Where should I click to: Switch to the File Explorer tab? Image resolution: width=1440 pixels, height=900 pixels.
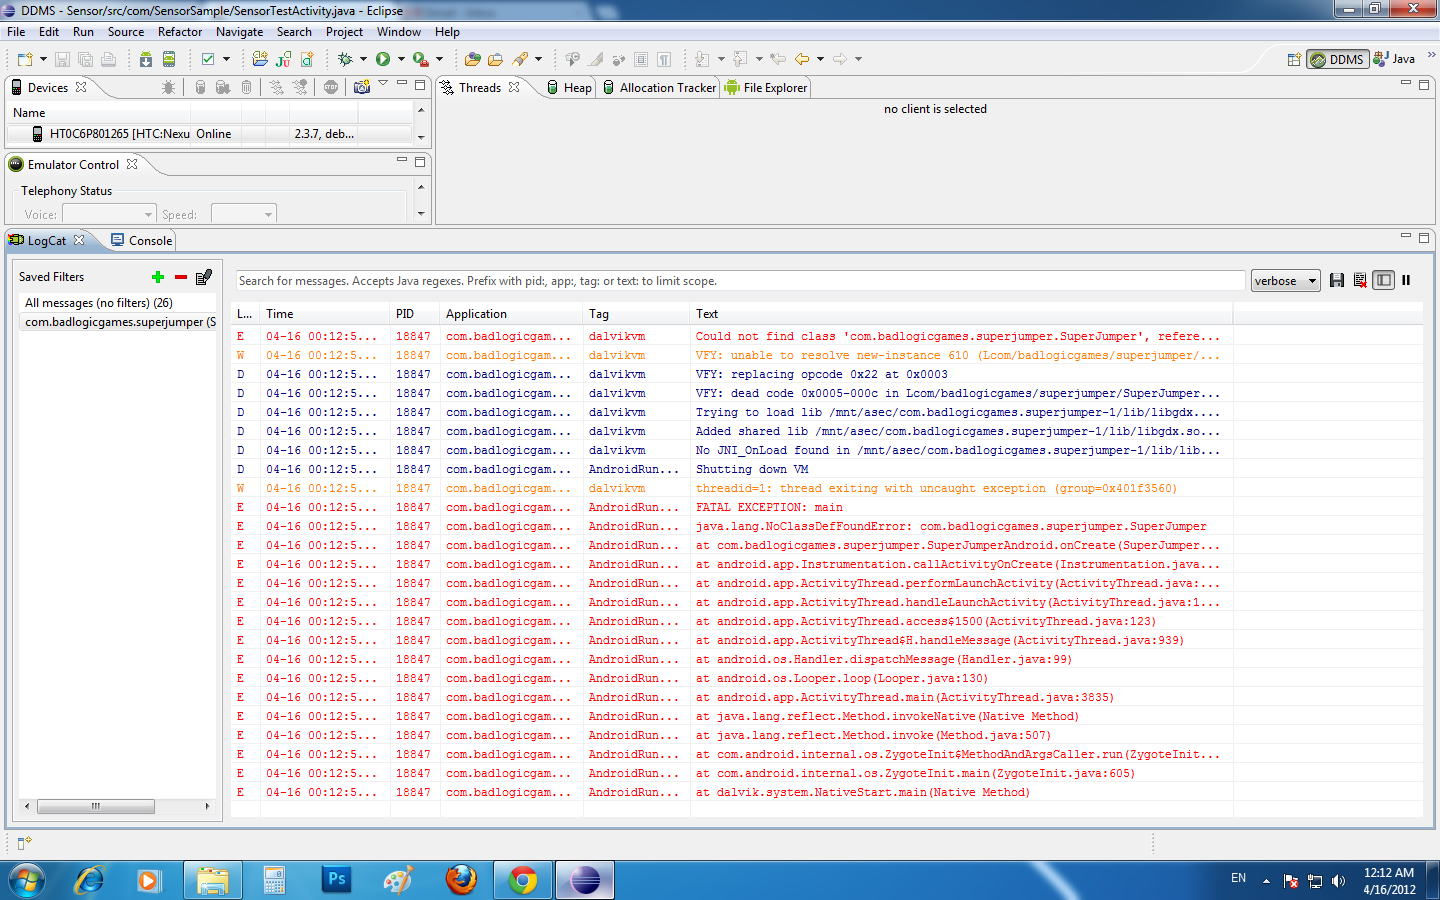(x=766, y=88)
